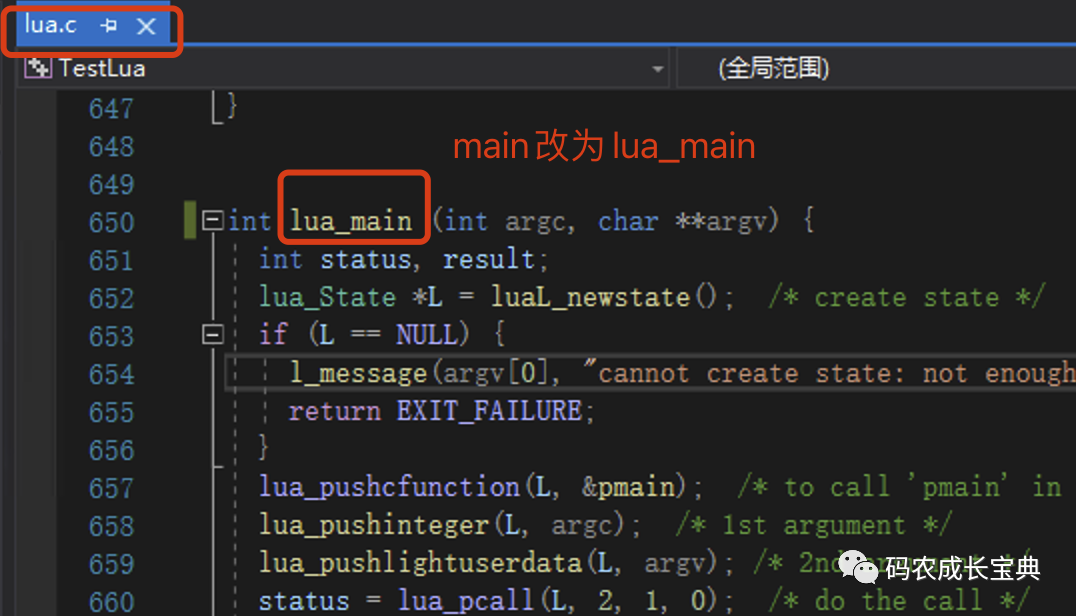
Task: Open the TestLua types dropdown
Action: (x=657, y=67)
